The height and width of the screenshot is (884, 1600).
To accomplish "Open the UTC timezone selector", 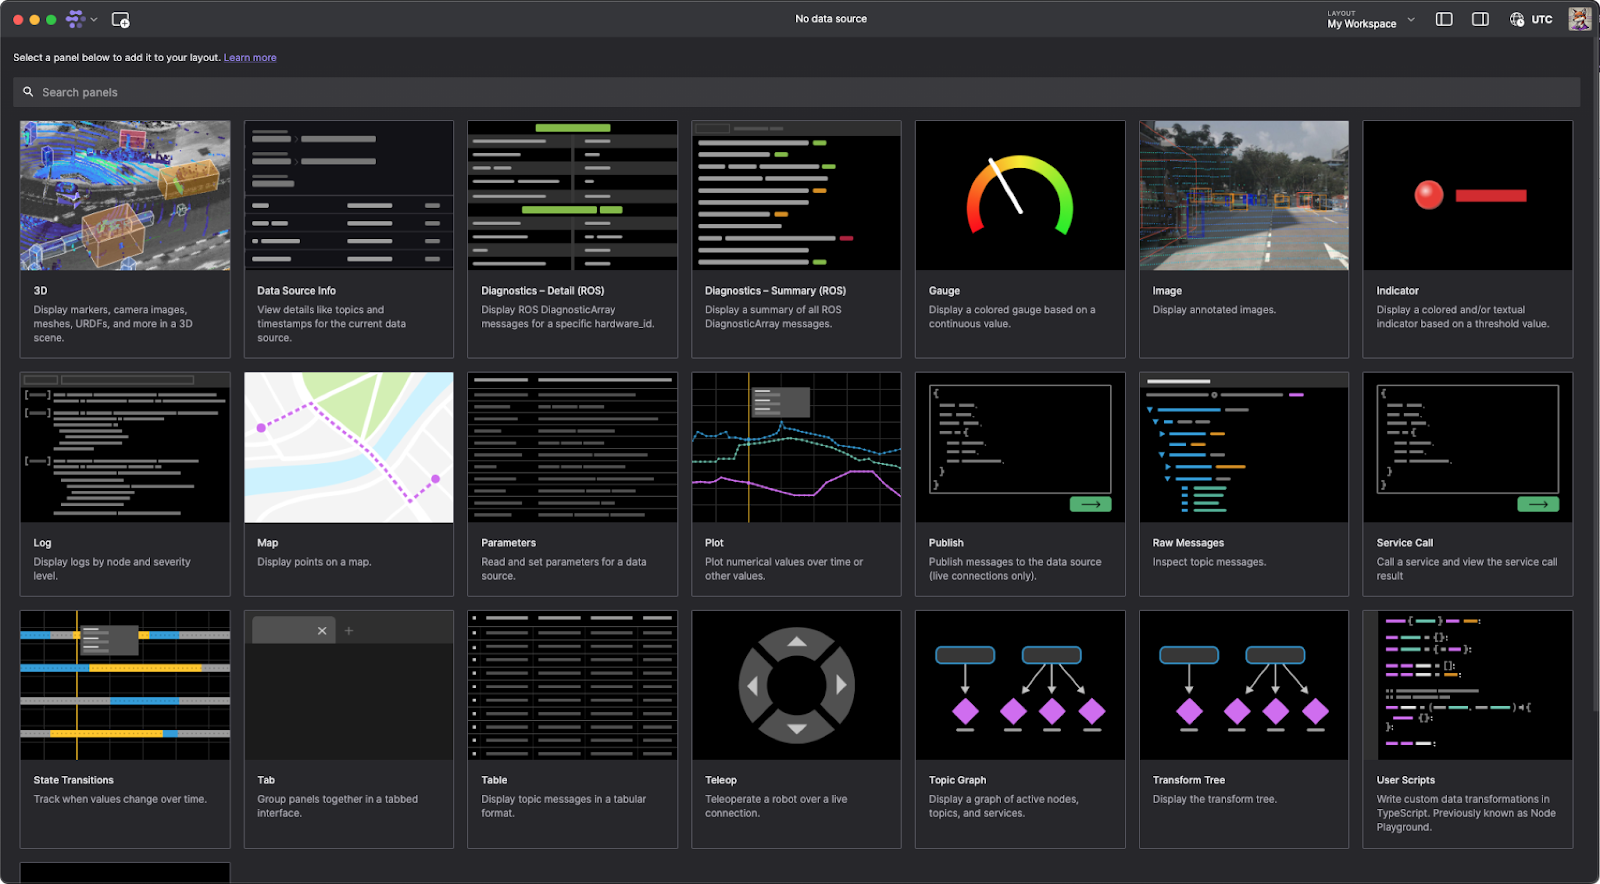I will [1531, 19].
